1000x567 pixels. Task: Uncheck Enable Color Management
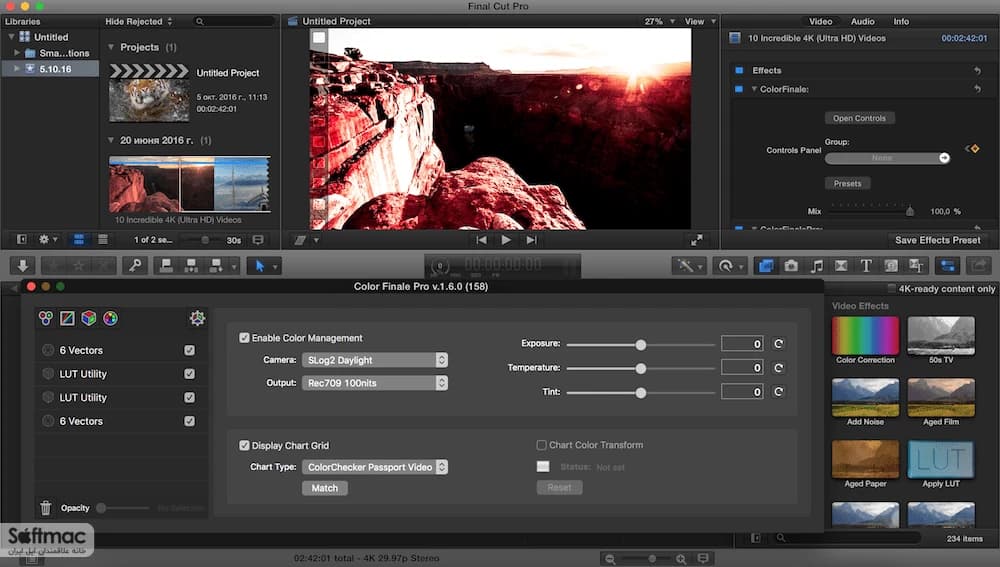(244, 337)
